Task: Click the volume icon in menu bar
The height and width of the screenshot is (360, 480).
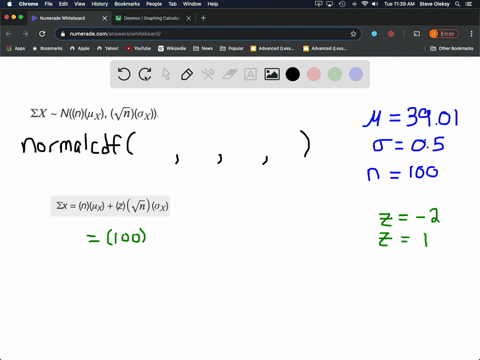Action: 375,4
